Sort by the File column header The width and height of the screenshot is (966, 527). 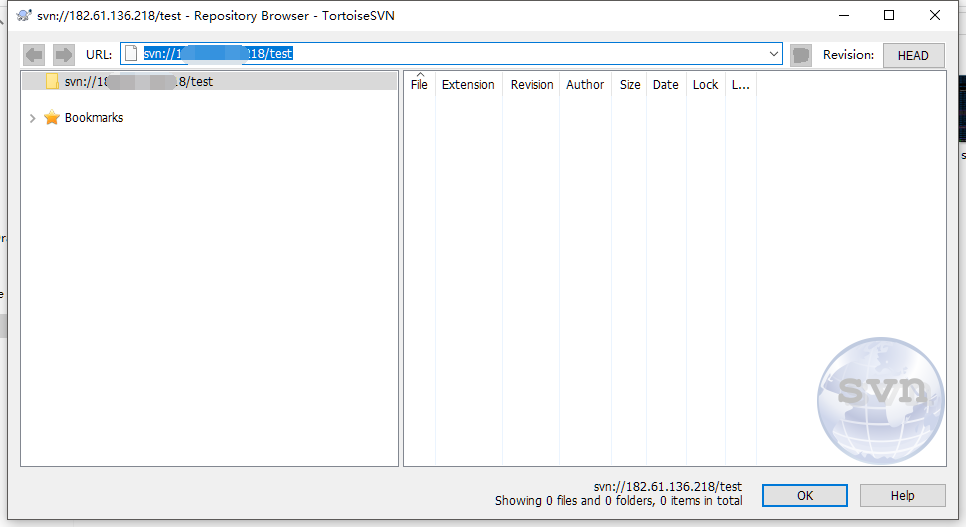coord(419,84)
